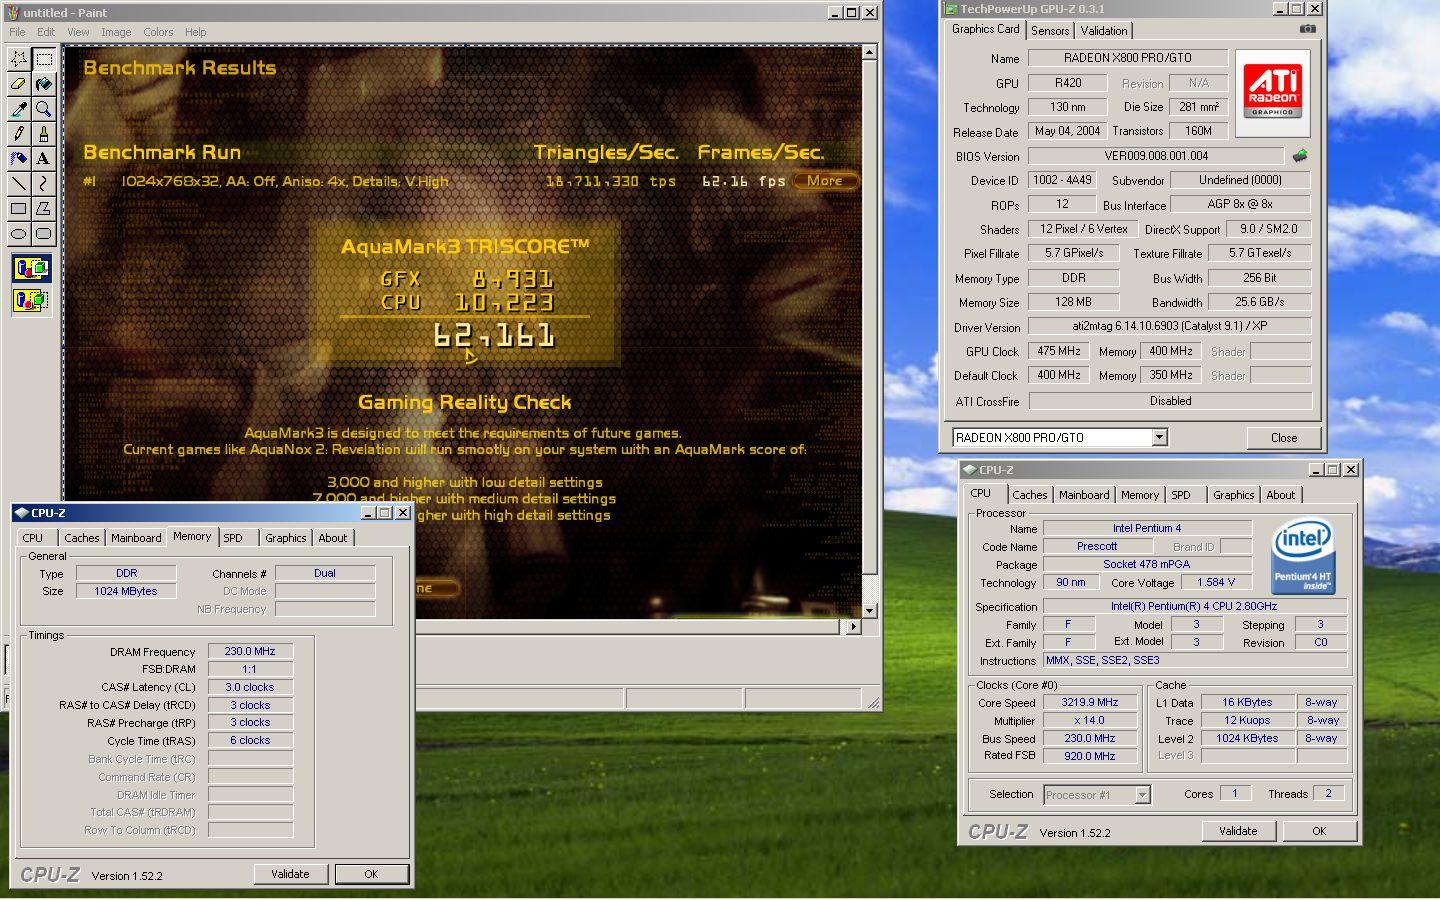Image resolution: width=1440 pixels, height=900 pixels.
Task: Choose the opaque selection option in toolbox
Action: (31, 268)
